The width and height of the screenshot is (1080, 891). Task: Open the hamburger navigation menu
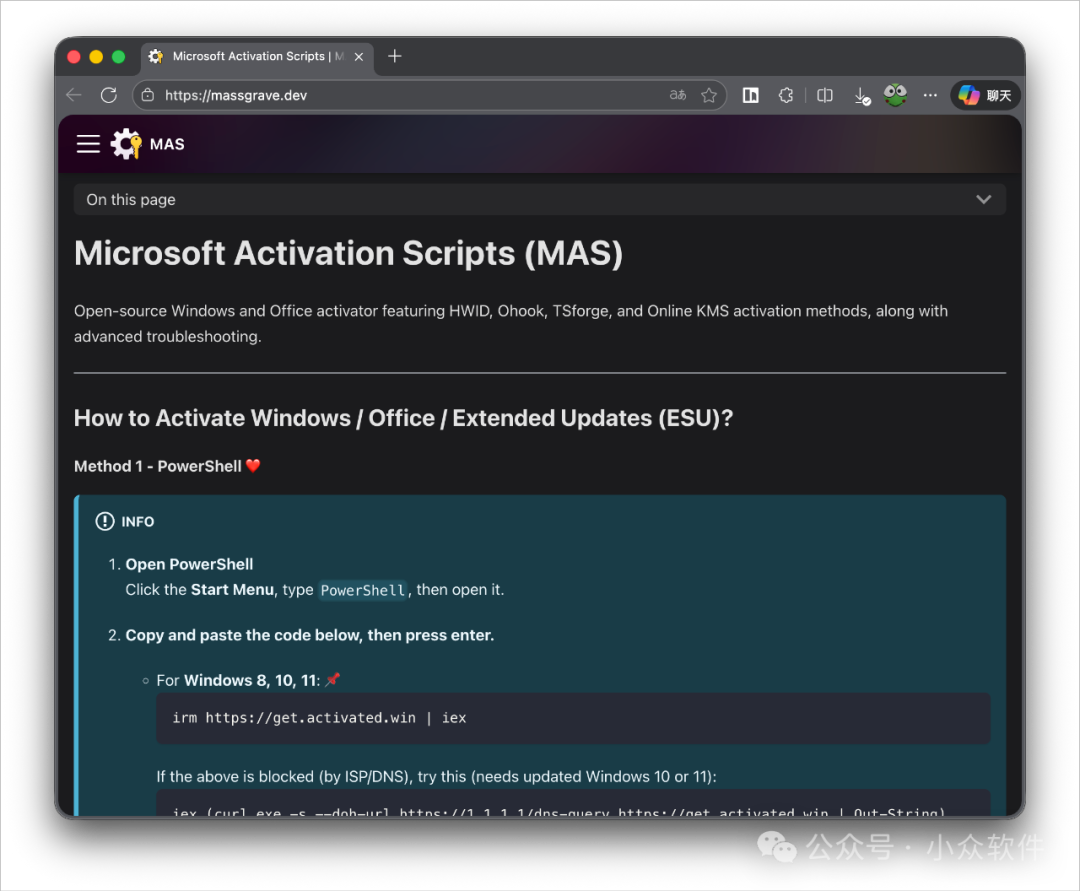(88, 144)
